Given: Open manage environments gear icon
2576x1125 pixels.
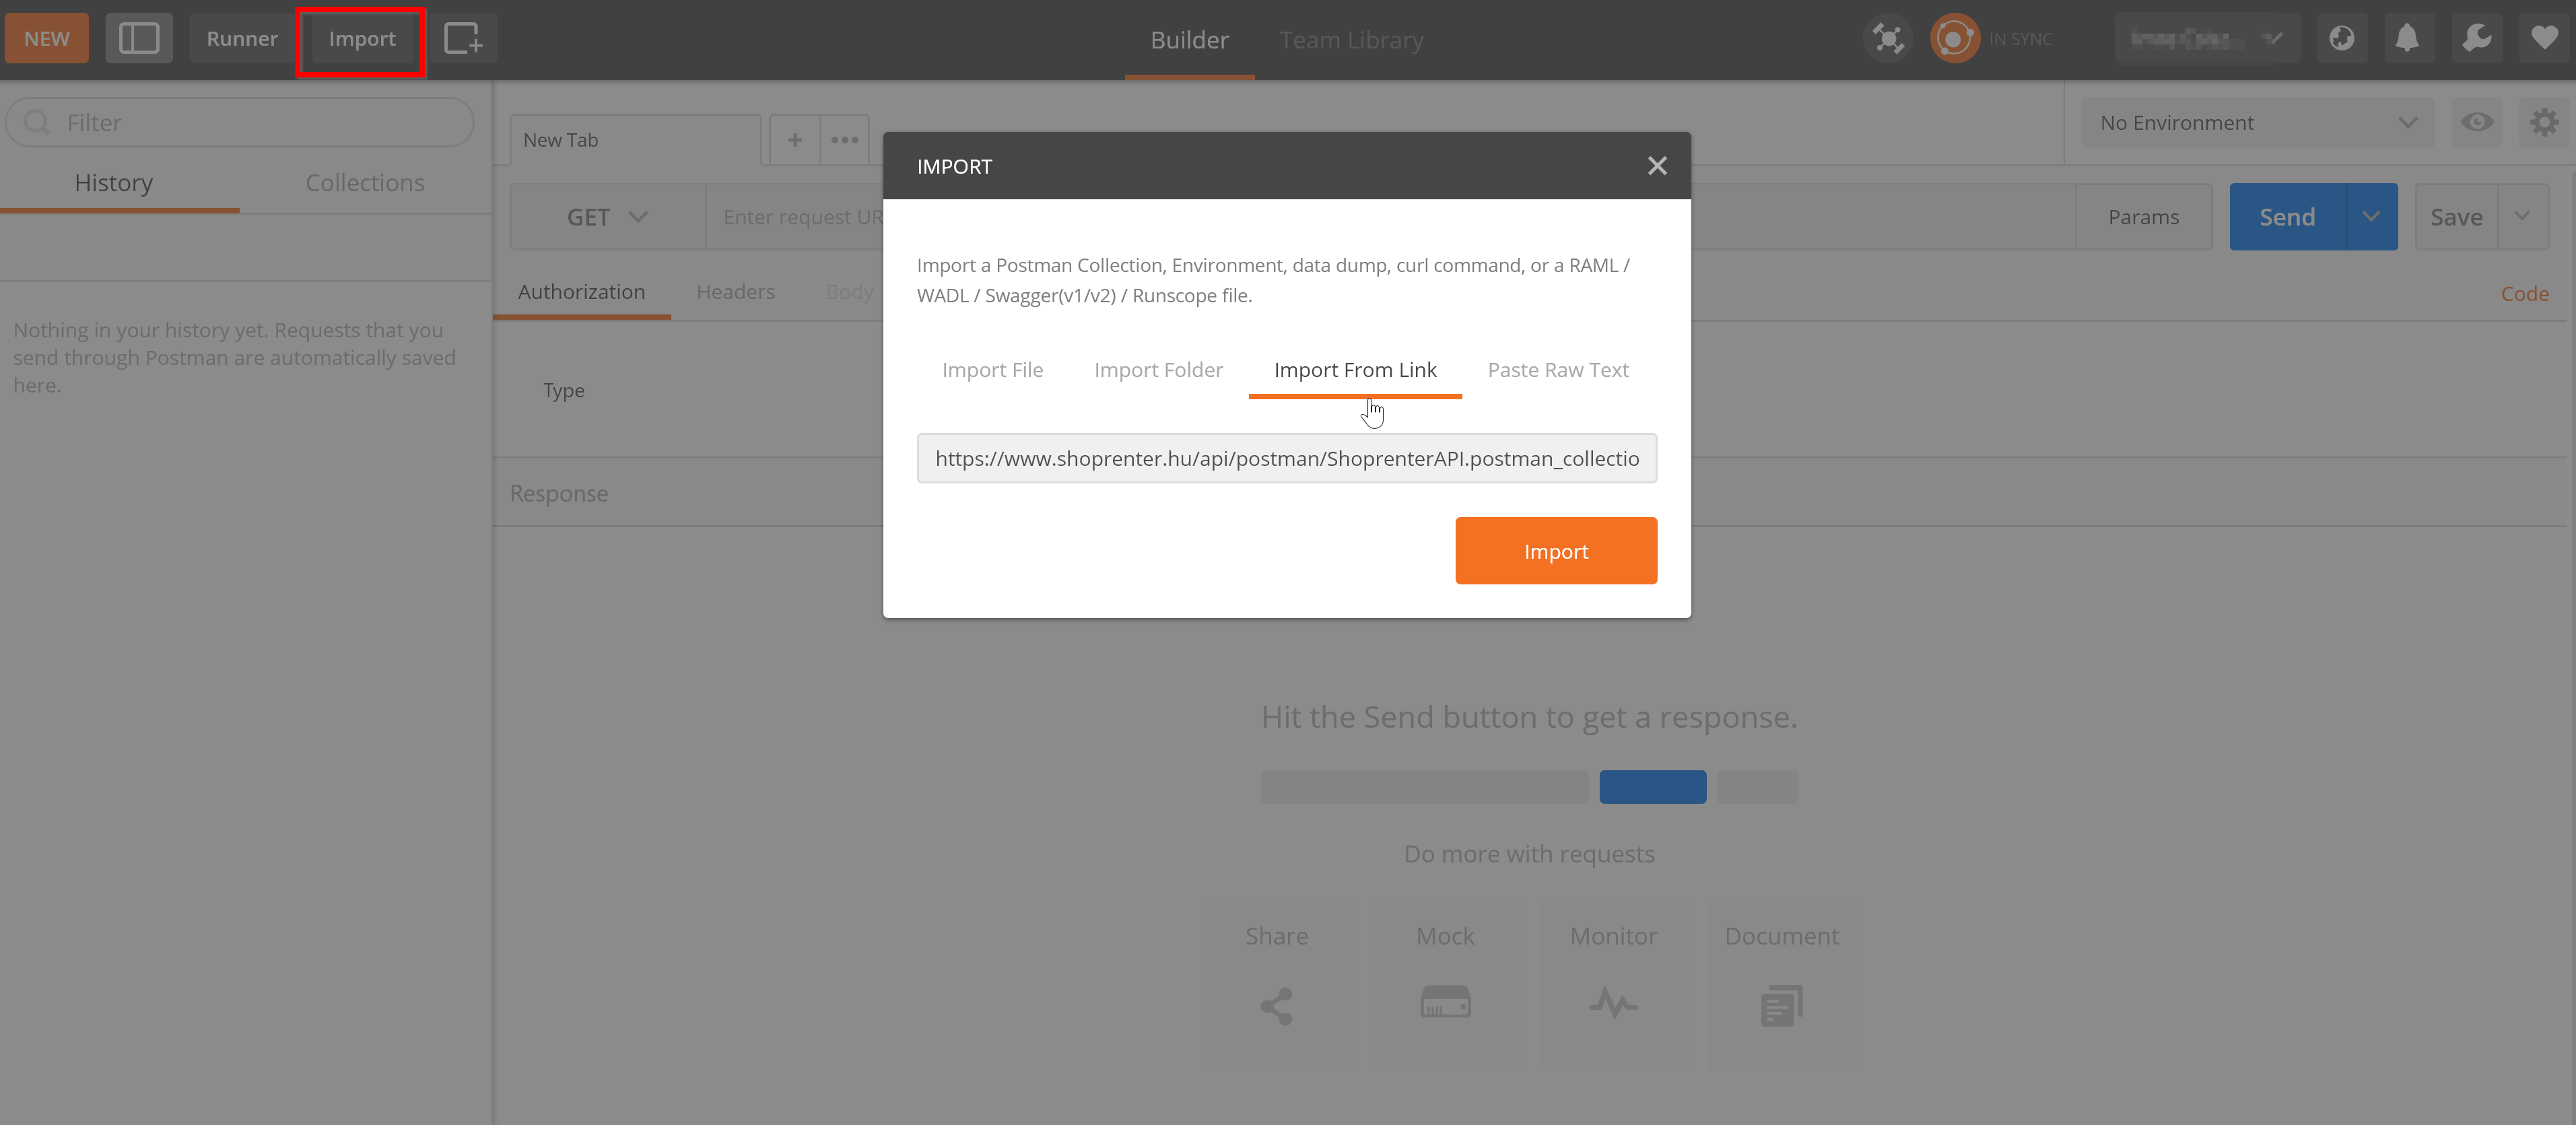Looking at the screenshot, I should click(x=2543, y=122).
